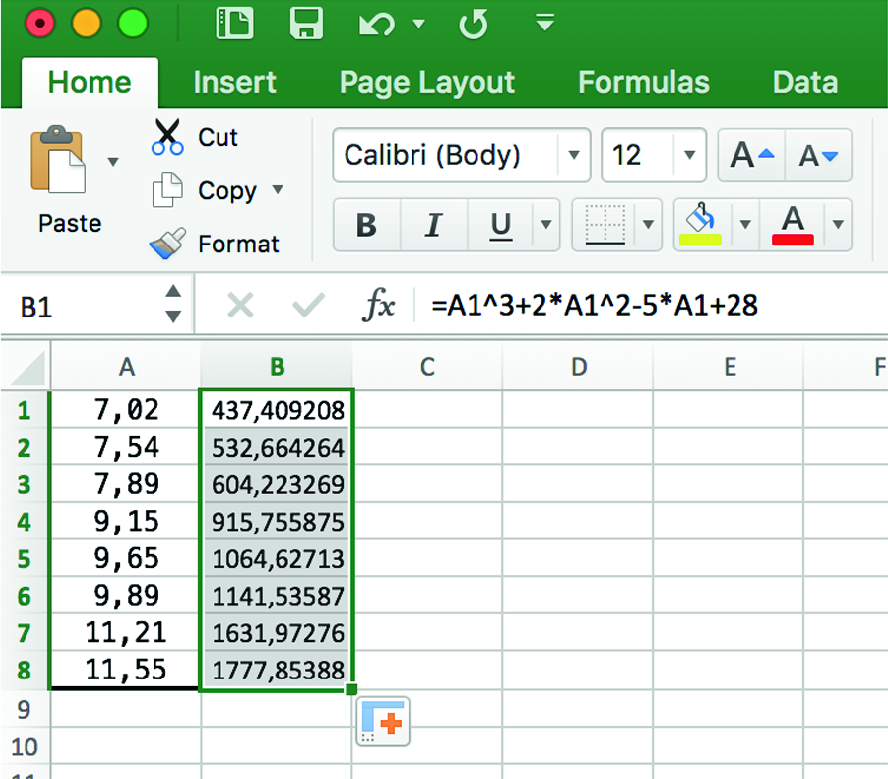
Task: Select row 9 header
Action: (x=25, y=709)
